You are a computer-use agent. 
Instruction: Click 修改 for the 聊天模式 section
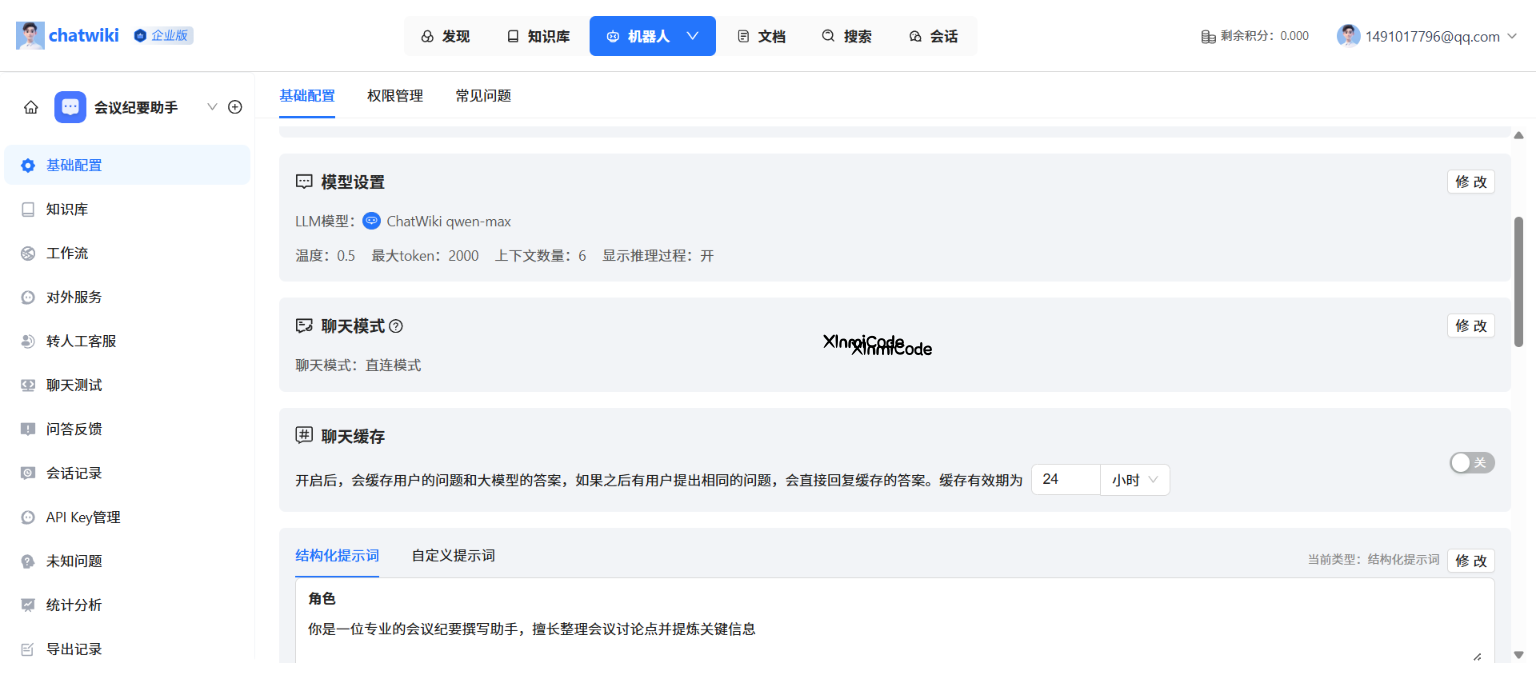pyautogui.click(x=1470, y=325)
